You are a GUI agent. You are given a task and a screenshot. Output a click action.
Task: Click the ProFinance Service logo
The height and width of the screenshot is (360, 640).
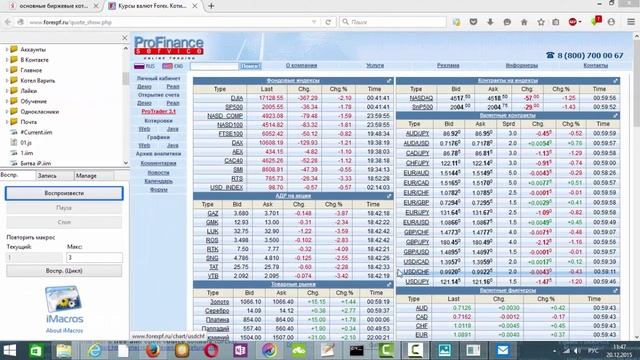pyautogui.click(x=169, y=47)
